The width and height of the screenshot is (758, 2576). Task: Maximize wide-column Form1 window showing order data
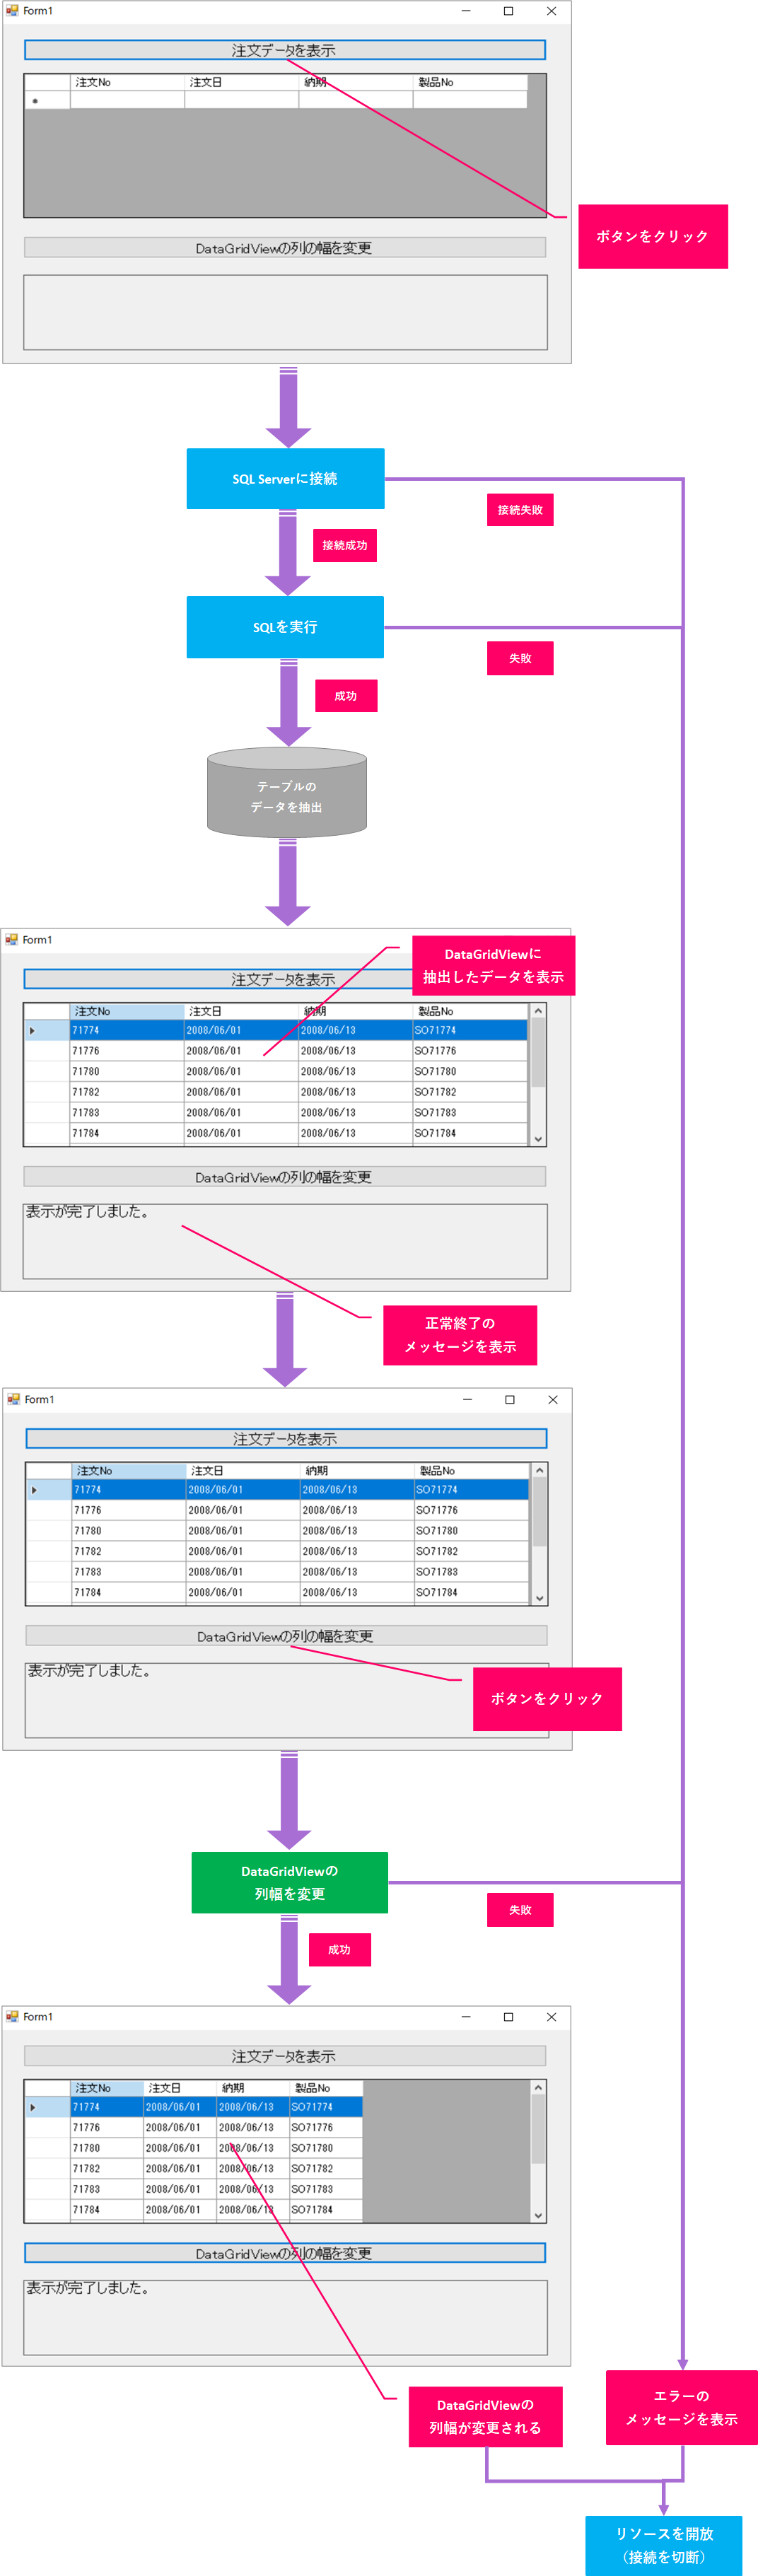coord(510,1399)
